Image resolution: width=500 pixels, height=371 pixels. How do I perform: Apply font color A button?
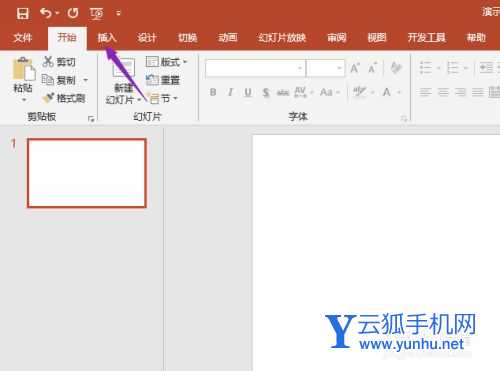coord(387,92)
